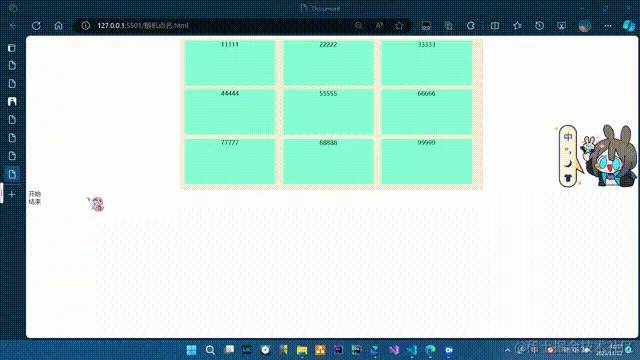Viewport: 640px width, 360px height.
Task: Reload the page with the refresh icon
Action: coord(36,26)
